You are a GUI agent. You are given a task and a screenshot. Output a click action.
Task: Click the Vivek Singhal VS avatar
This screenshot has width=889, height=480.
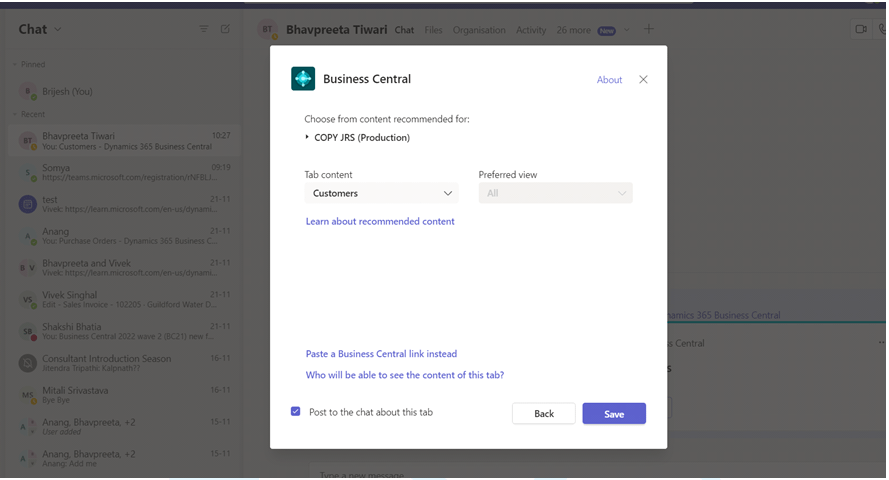click(x=27, y=300)
